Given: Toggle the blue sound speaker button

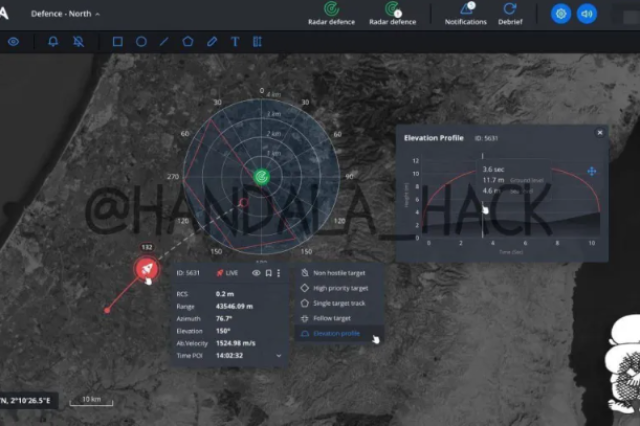Looking at the screenshot, I should click(x=587, y=14).
